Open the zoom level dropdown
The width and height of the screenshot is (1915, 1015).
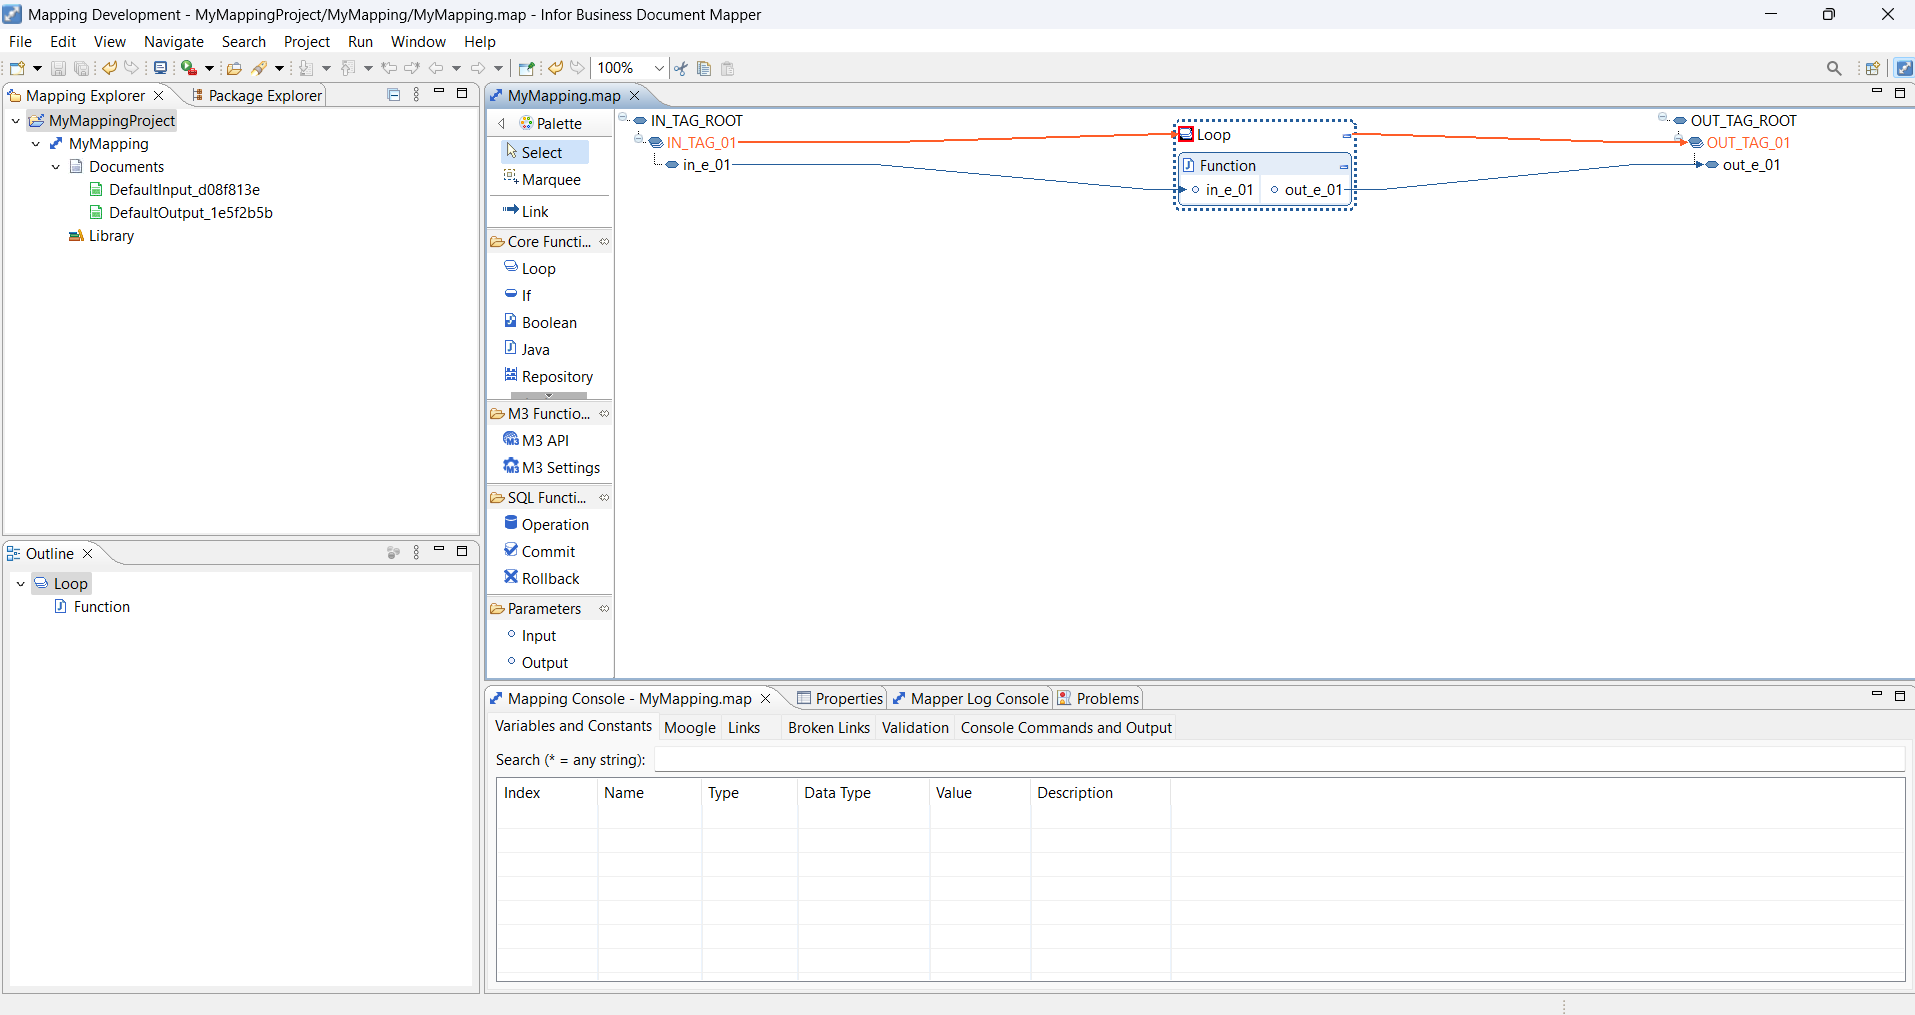point(658,67)
